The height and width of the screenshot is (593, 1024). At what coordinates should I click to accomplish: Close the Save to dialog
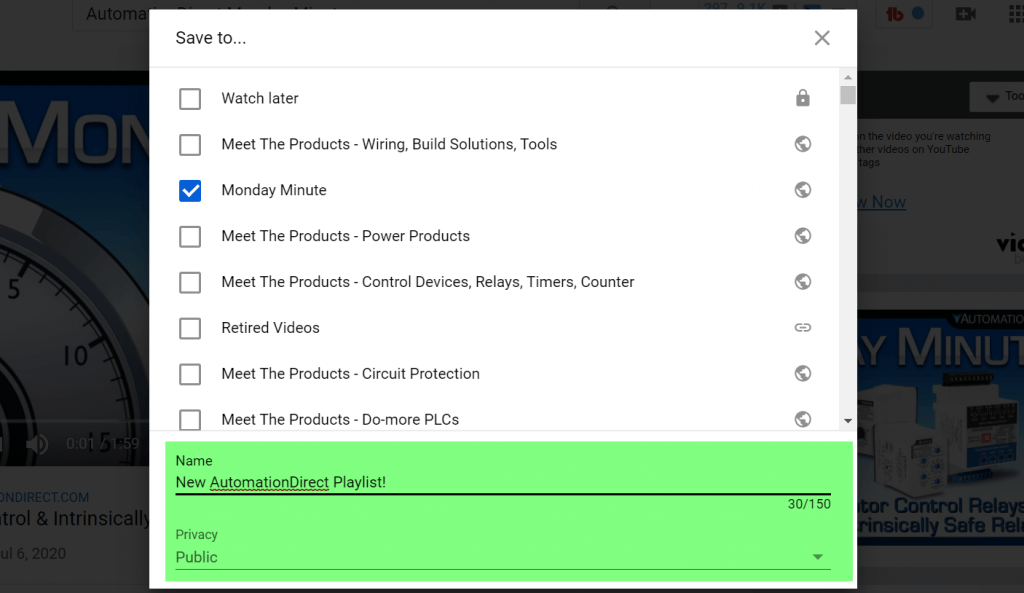[822, 38]
